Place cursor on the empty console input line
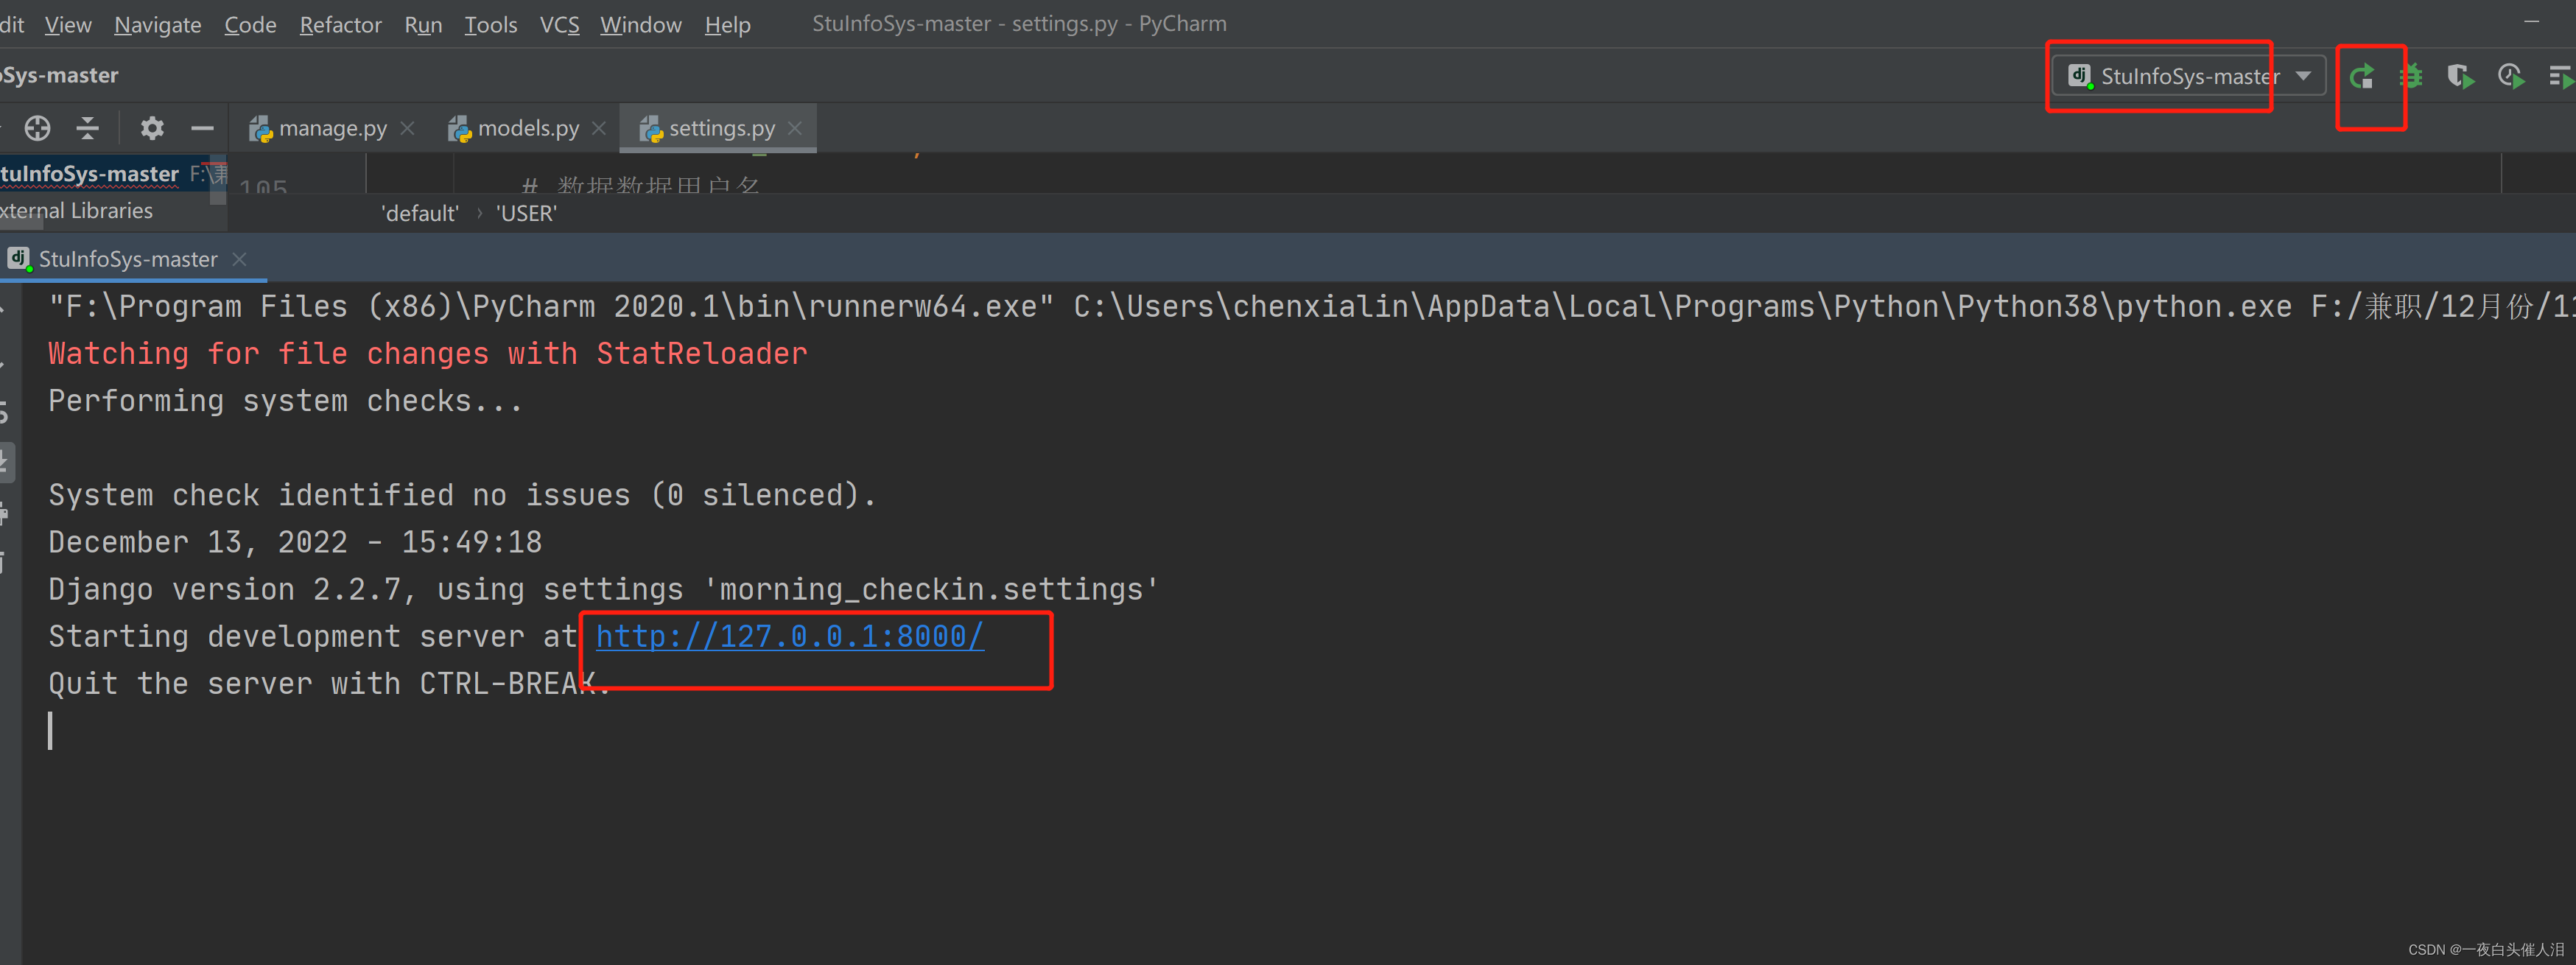Screen dimensions: 2576x965 pos(50,731)
